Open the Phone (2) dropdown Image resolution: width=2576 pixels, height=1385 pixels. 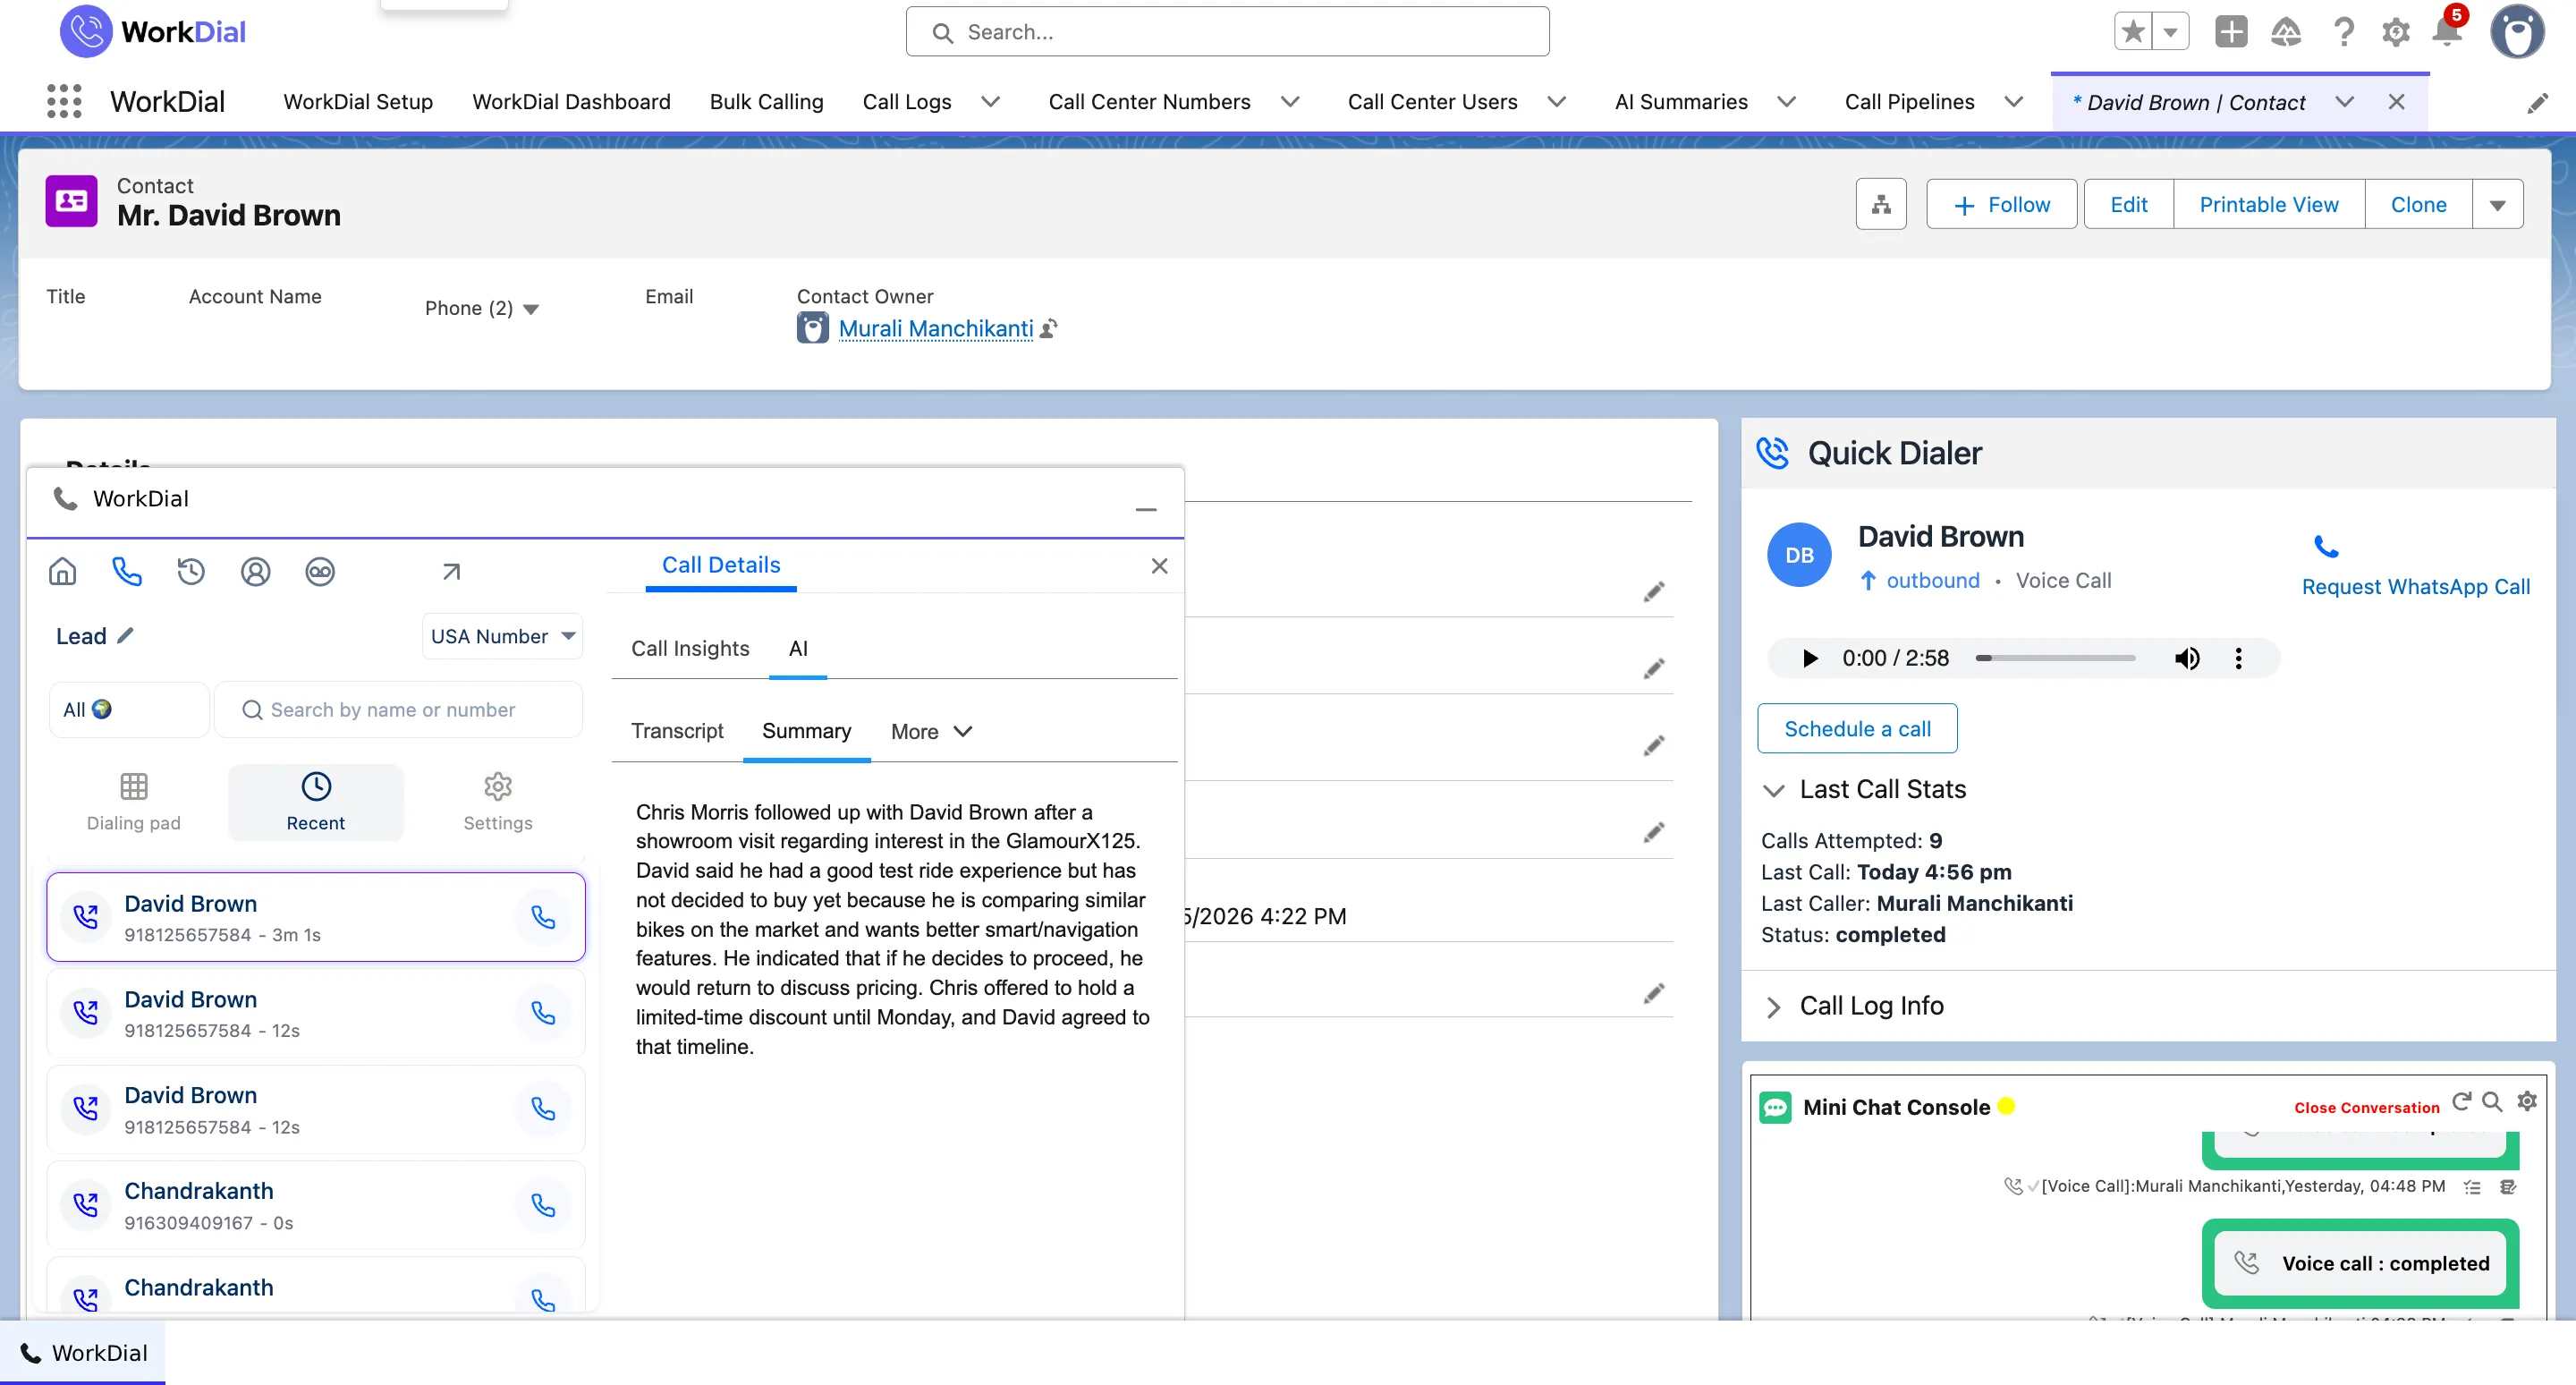click(x=482, y=308)
